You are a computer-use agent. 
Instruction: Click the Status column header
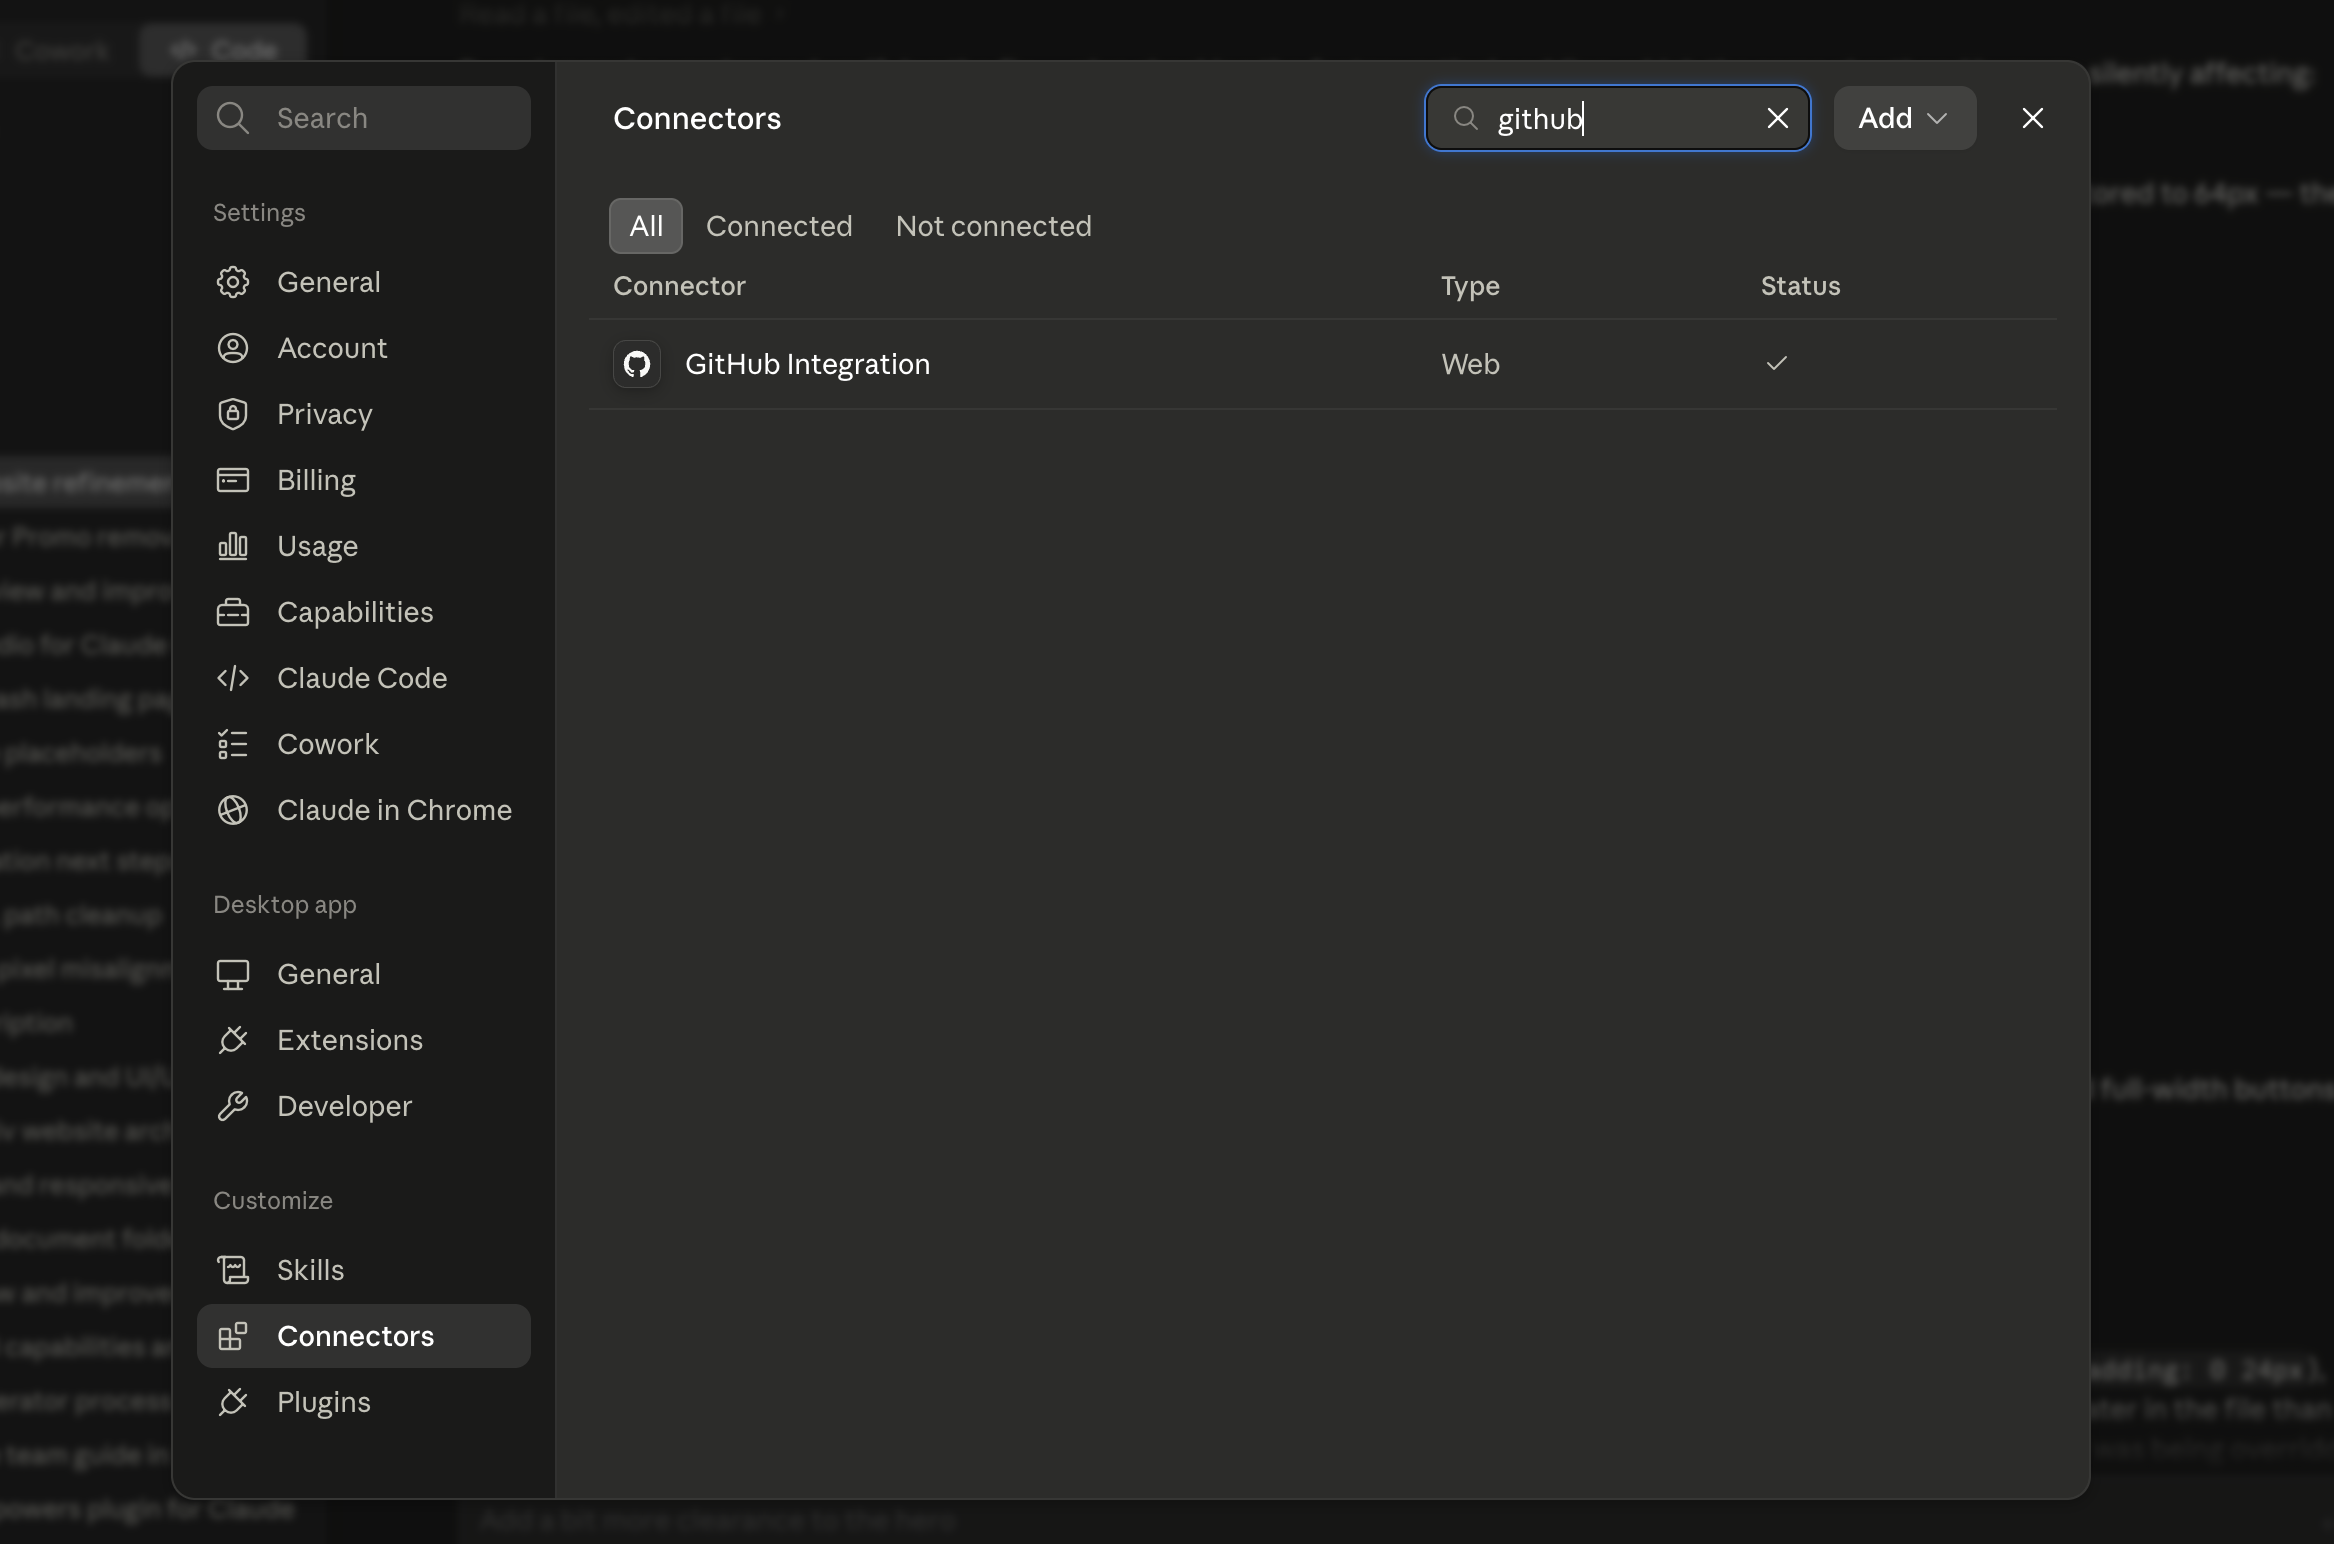click(1800, 286)
